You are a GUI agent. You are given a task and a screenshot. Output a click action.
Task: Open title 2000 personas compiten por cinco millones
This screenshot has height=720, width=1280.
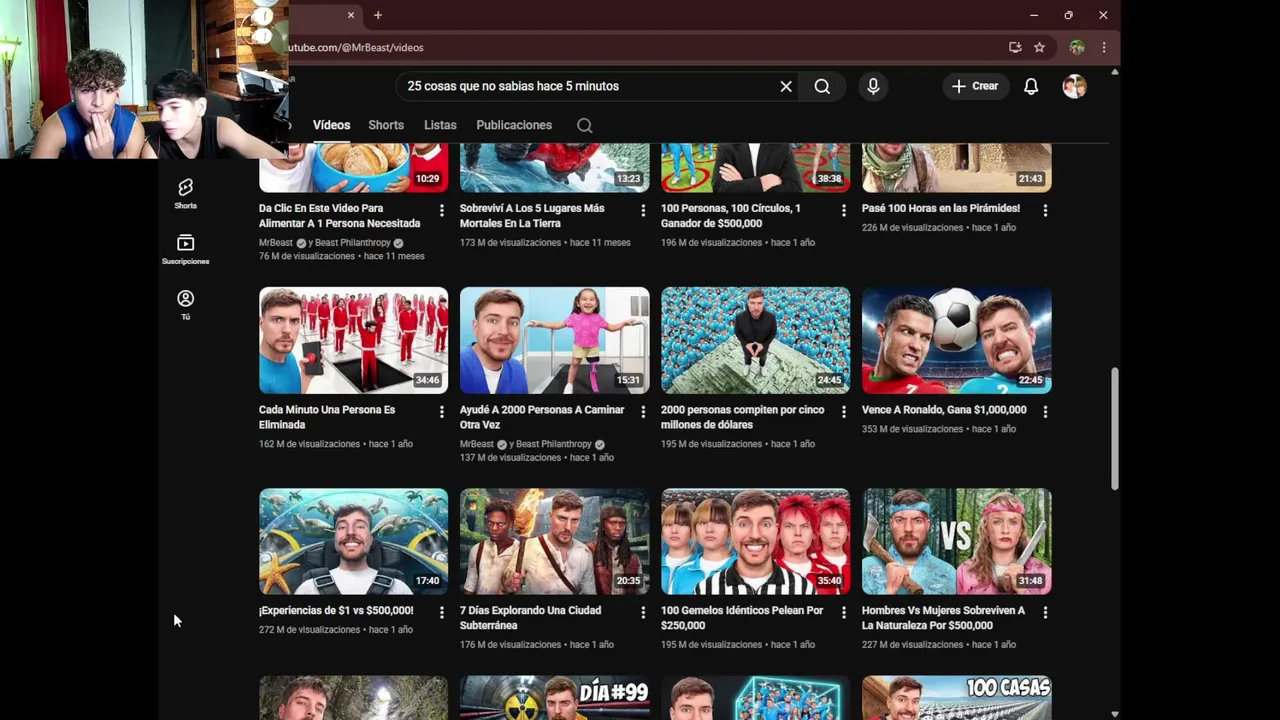743,417
